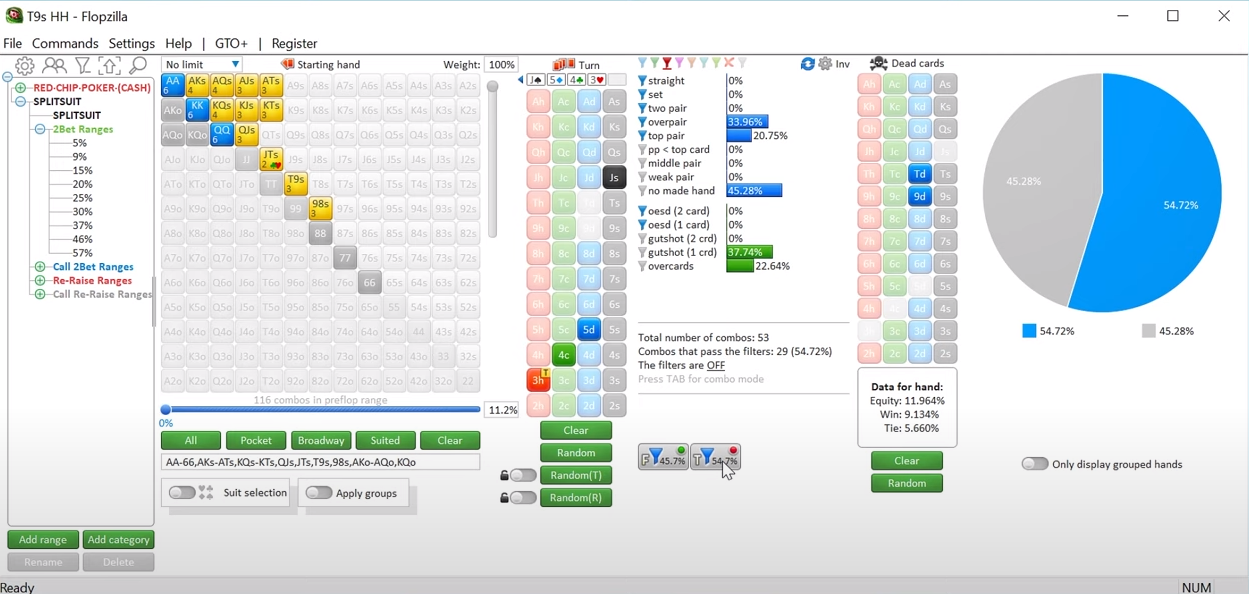Image resolution: width=1249 pixels, height=594 pixels.
Task: Open the GTO+ menu
Action: [231, 44]
